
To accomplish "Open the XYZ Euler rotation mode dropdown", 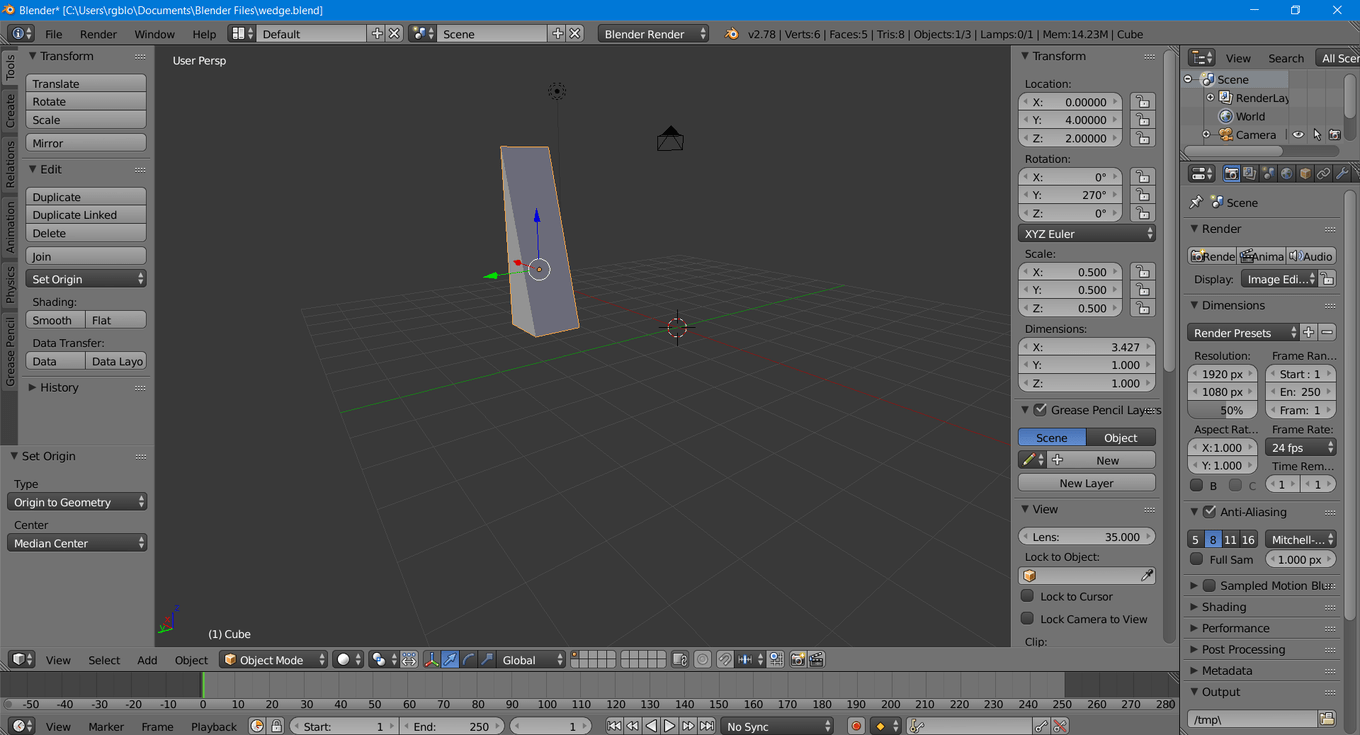I will click(1087, 234).
